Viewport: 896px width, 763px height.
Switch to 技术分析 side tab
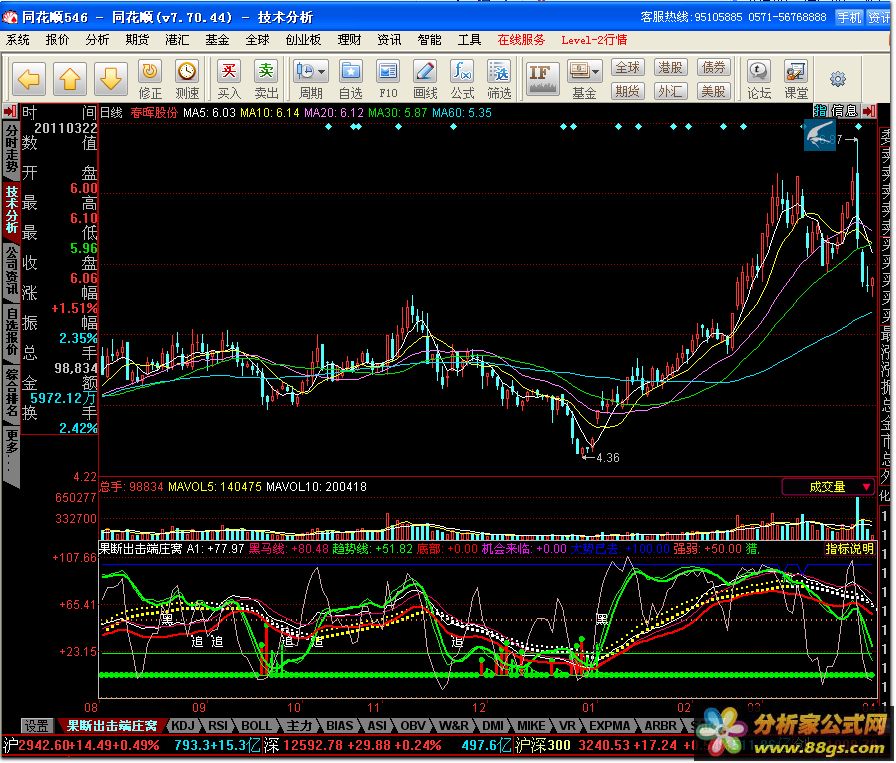point(11,209)
